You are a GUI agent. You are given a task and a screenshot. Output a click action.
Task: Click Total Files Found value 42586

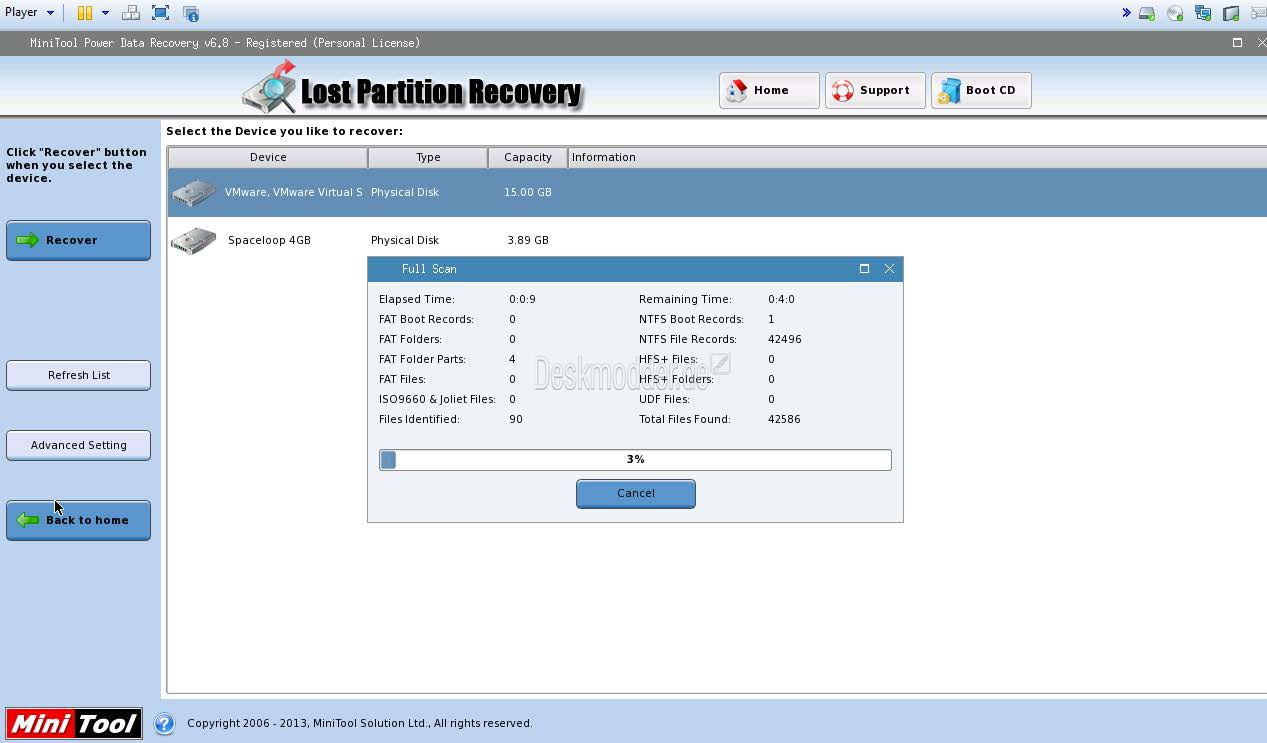(784, 419)
